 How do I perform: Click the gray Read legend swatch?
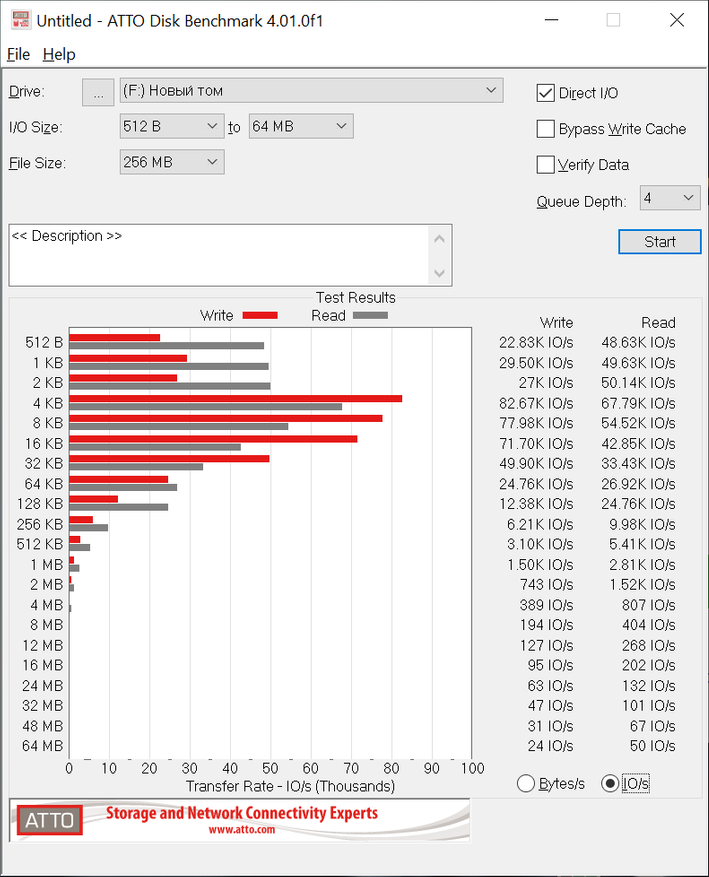(370, 315)
